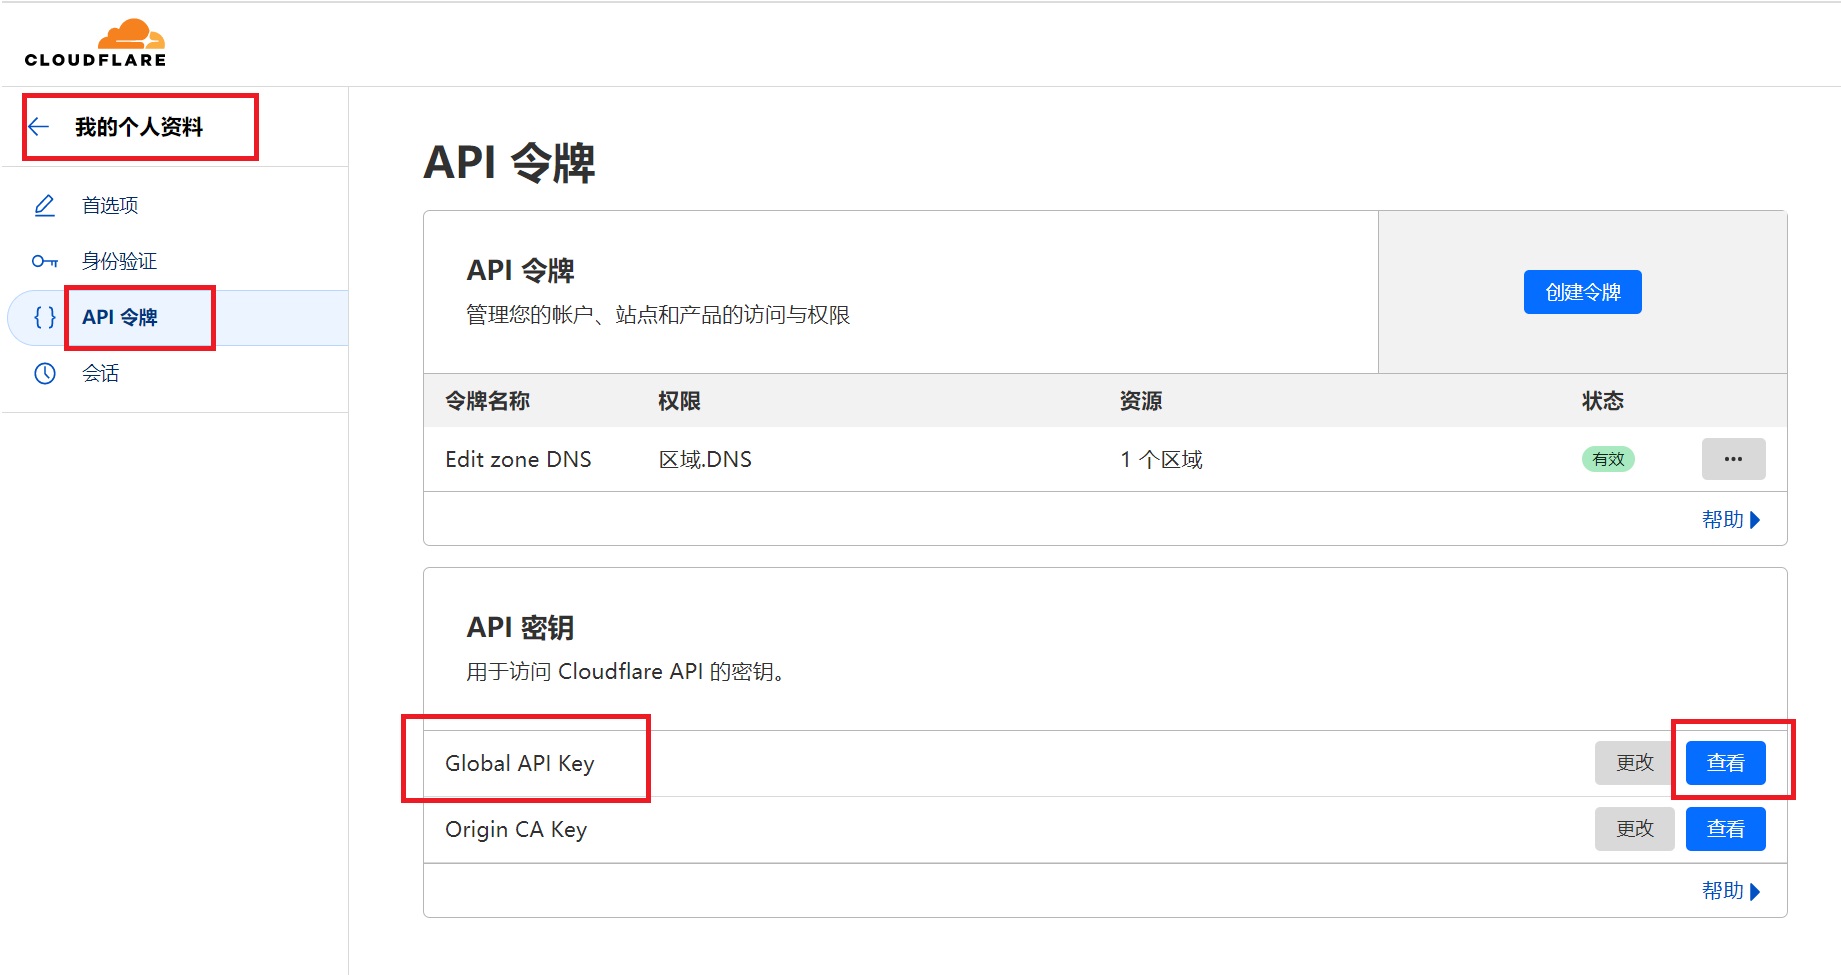Click the Cloudflare logo
The height and width of the screenshot is (975, 1841).
96,43
